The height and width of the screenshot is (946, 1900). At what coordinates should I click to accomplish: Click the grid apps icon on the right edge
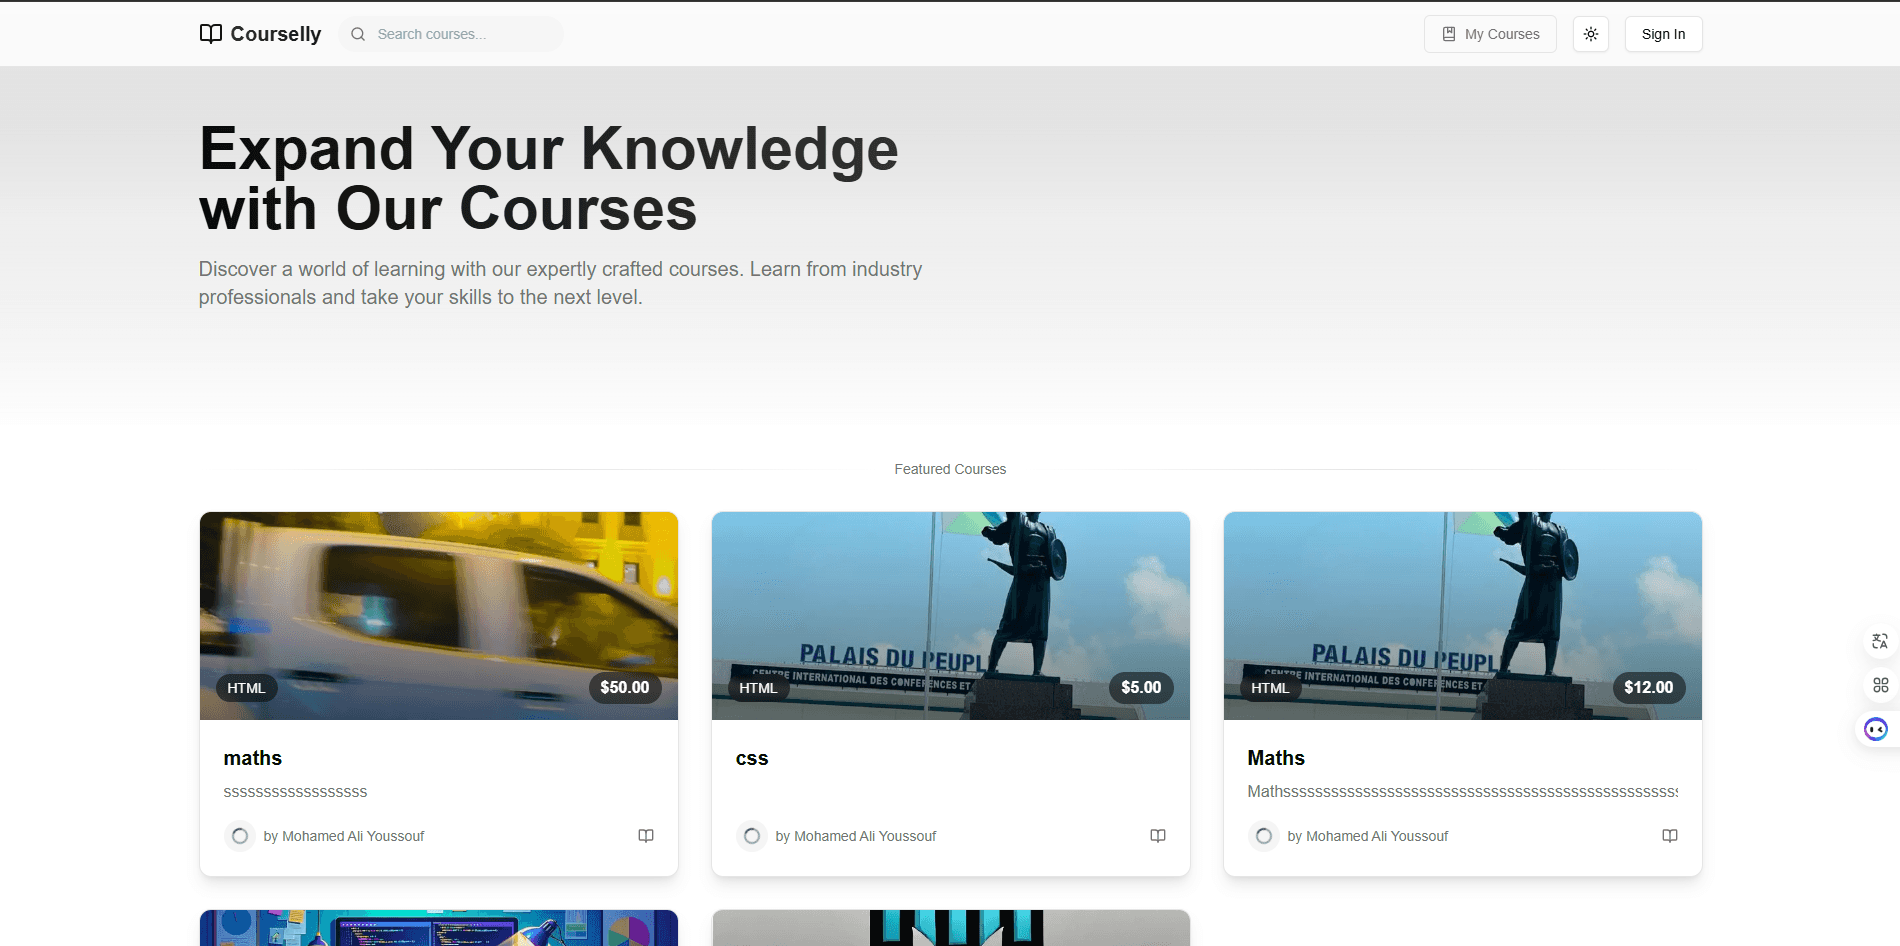click(1879, 685)
